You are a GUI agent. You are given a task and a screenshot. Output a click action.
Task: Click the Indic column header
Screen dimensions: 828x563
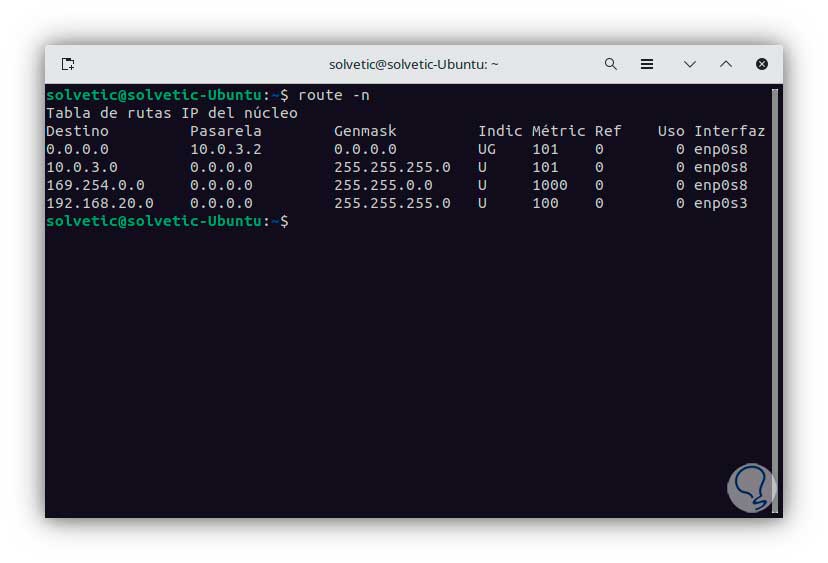click(x=500, y=131)
